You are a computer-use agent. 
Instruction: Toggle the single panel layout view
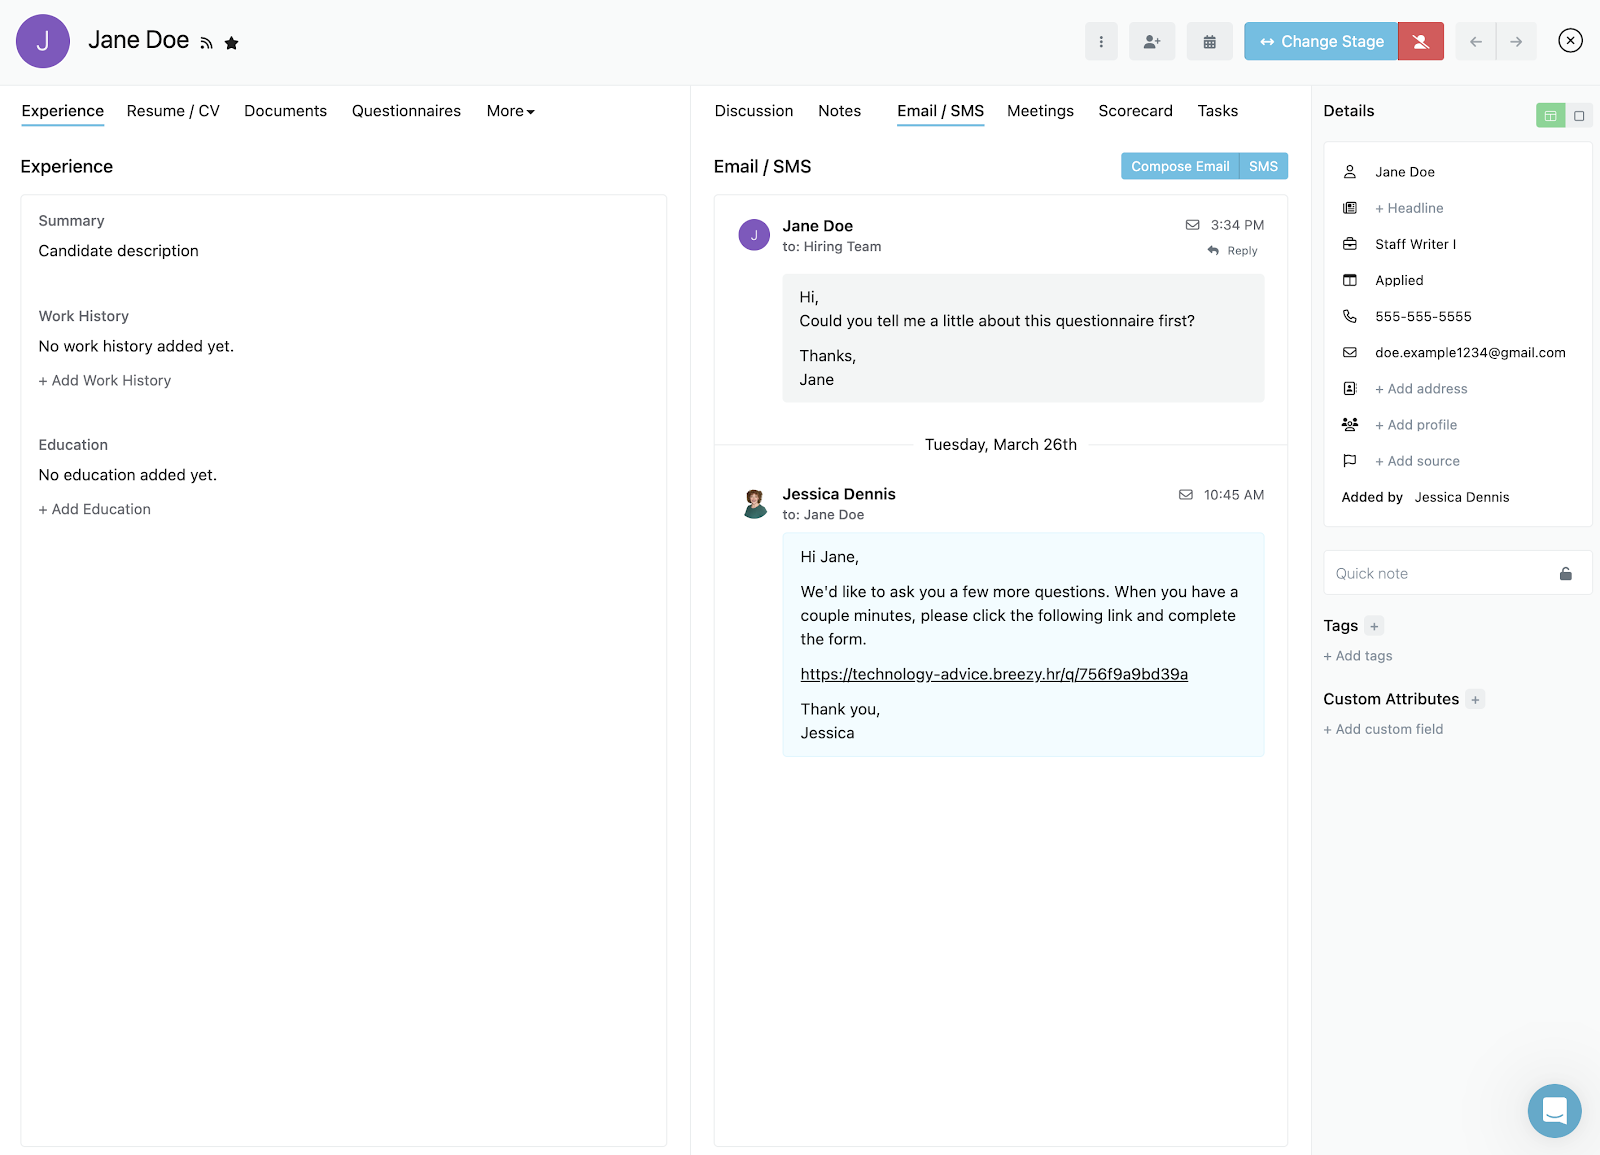(x=1579, y=116)
